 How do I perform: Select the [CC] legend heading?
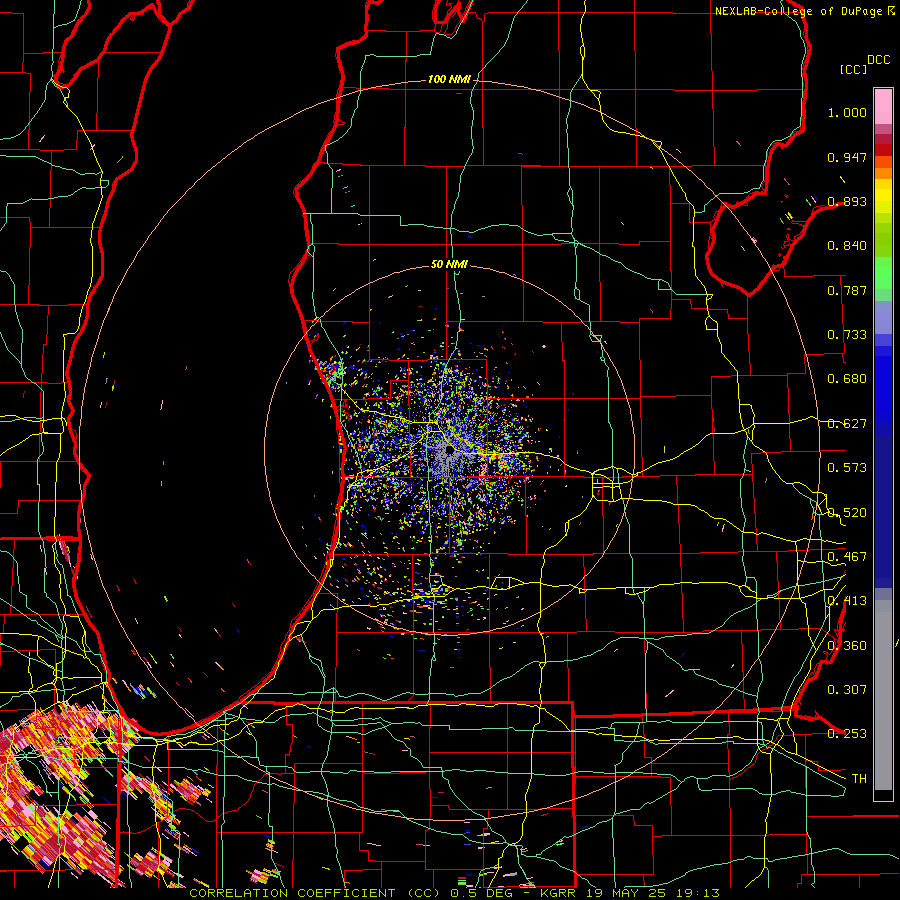click(x=854, y=69)
